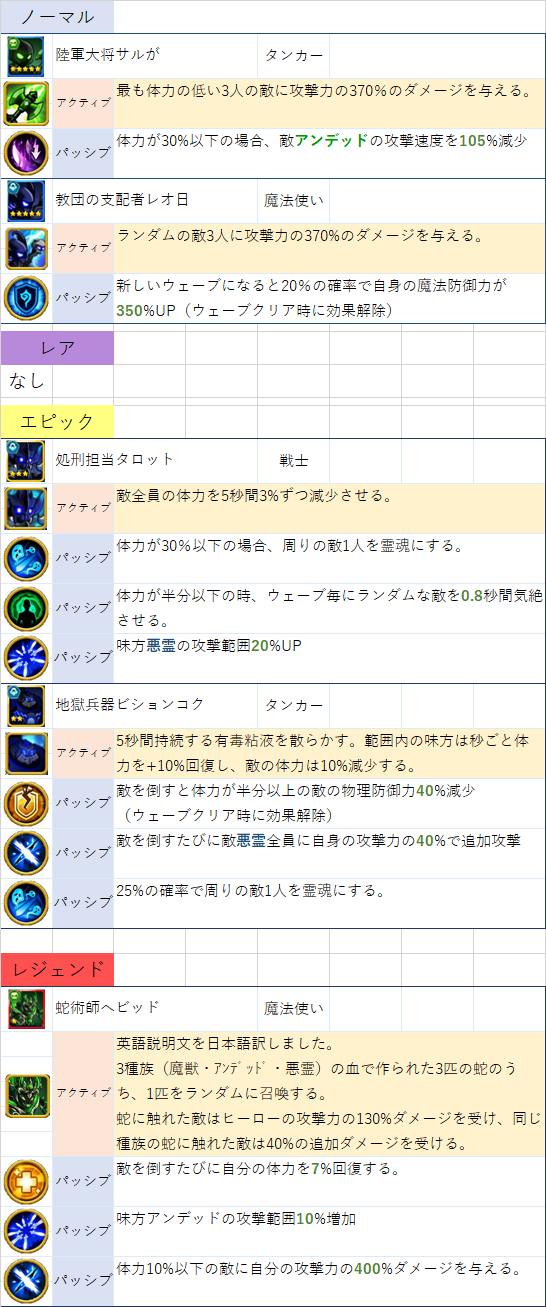
Task: Click アンデッド attack range 10% passive description
Action: 237,1218
